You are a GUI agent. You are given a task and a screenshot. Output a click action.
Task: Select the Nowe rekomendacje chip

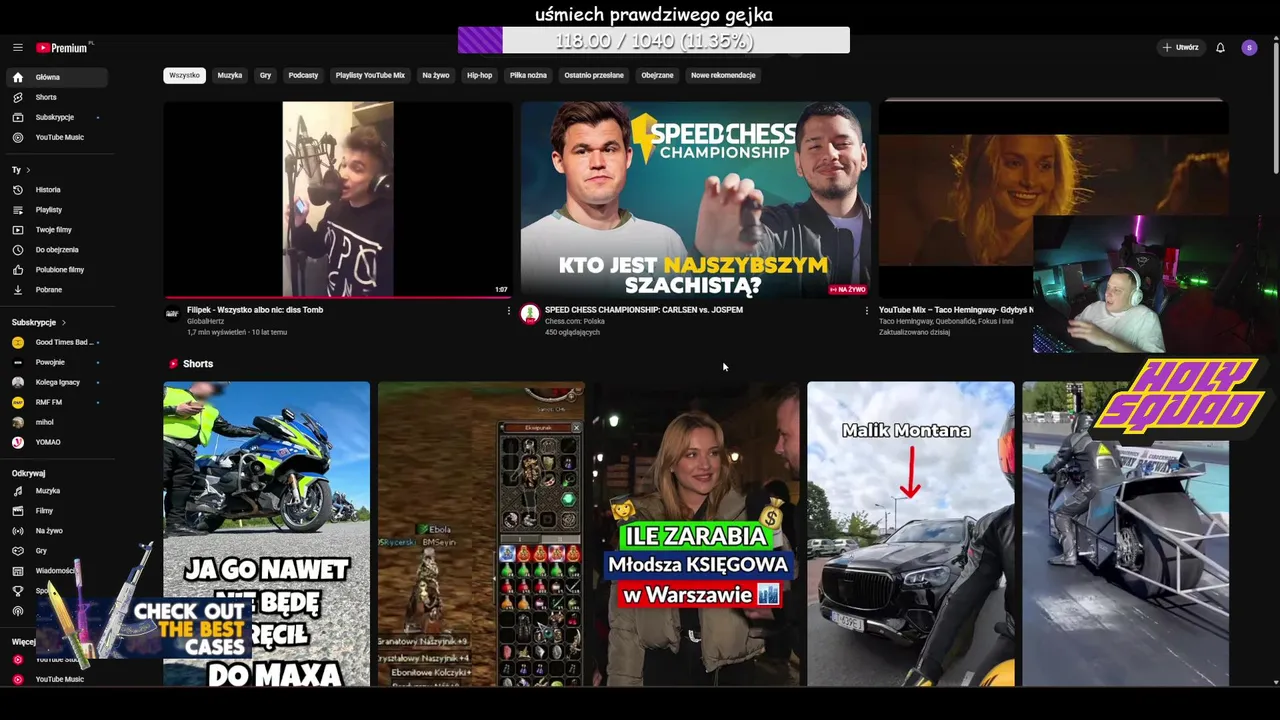[x=723, y=75]
